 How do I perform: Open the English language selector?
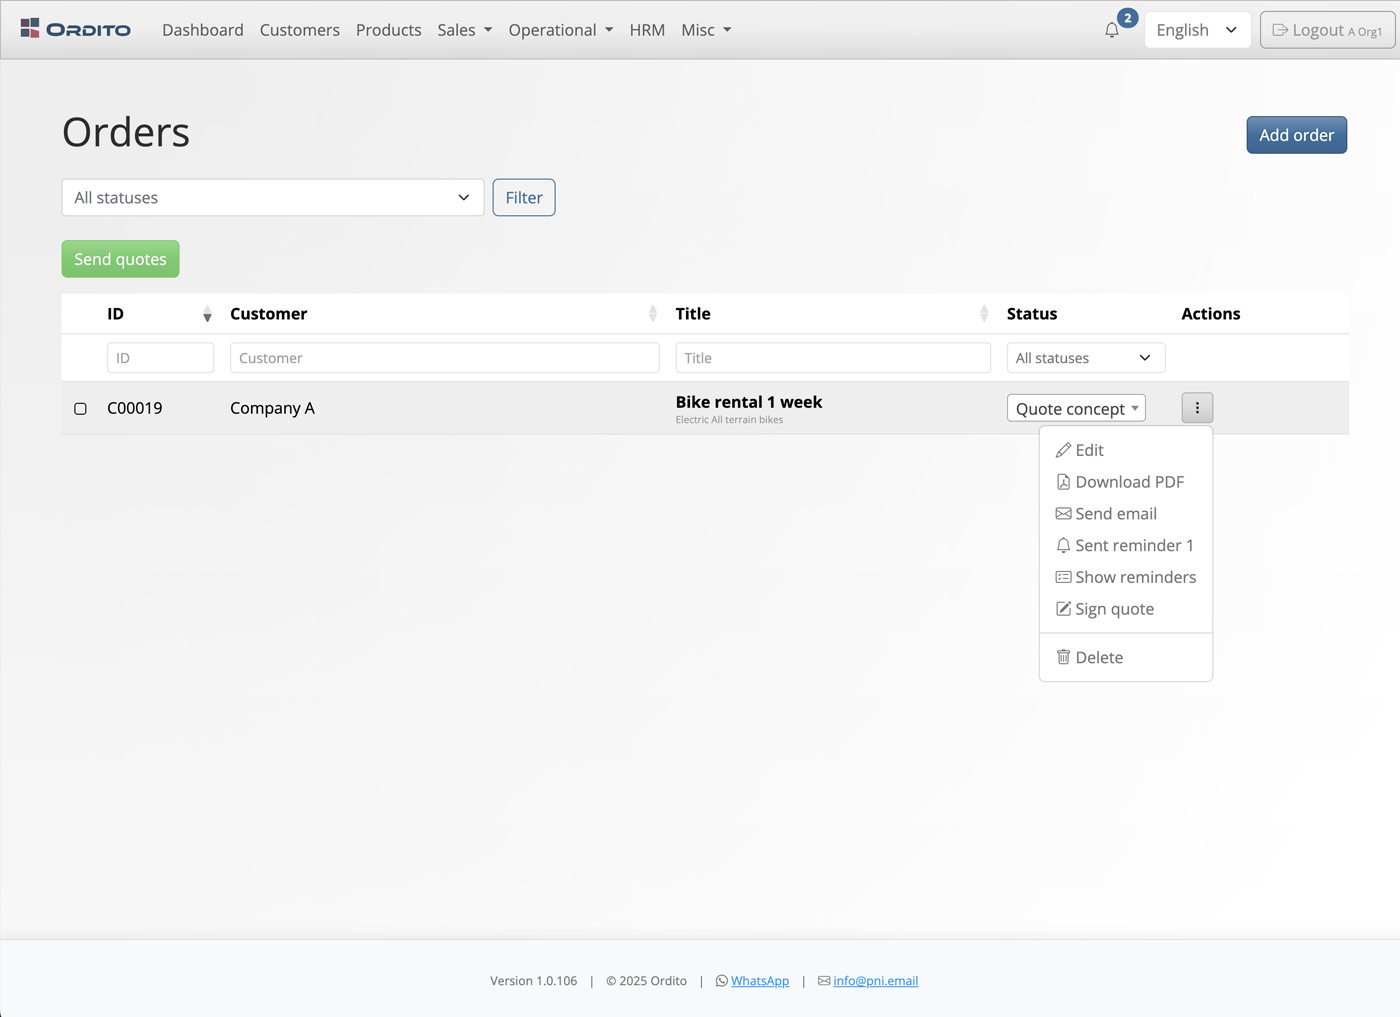click(1196, 30)
